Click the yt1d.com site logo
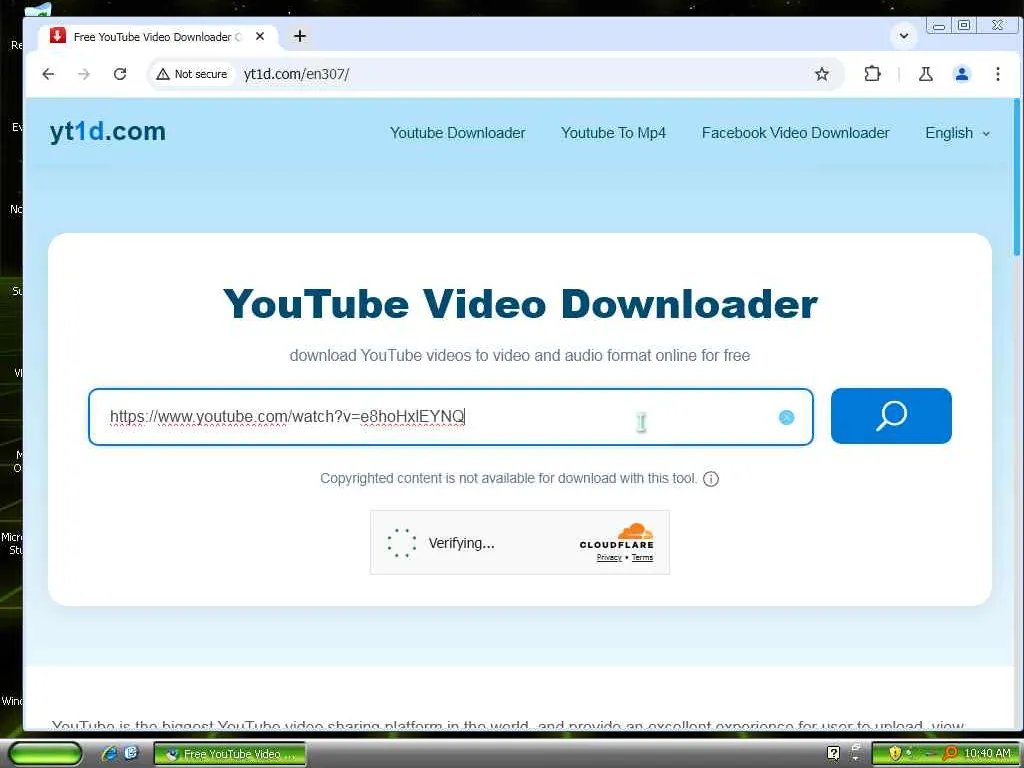 point(108,131)
